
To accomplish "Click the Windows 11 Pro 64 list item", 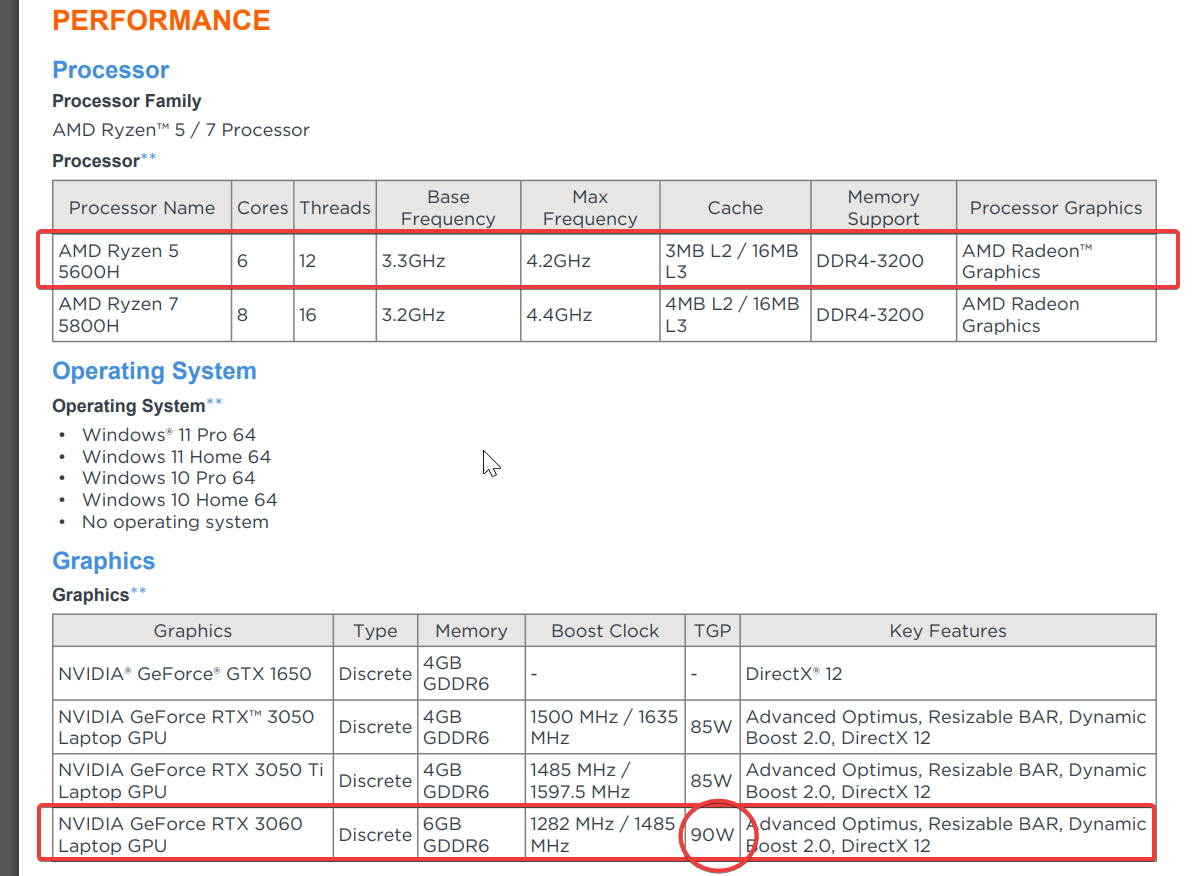I will (x=169, y=435).
